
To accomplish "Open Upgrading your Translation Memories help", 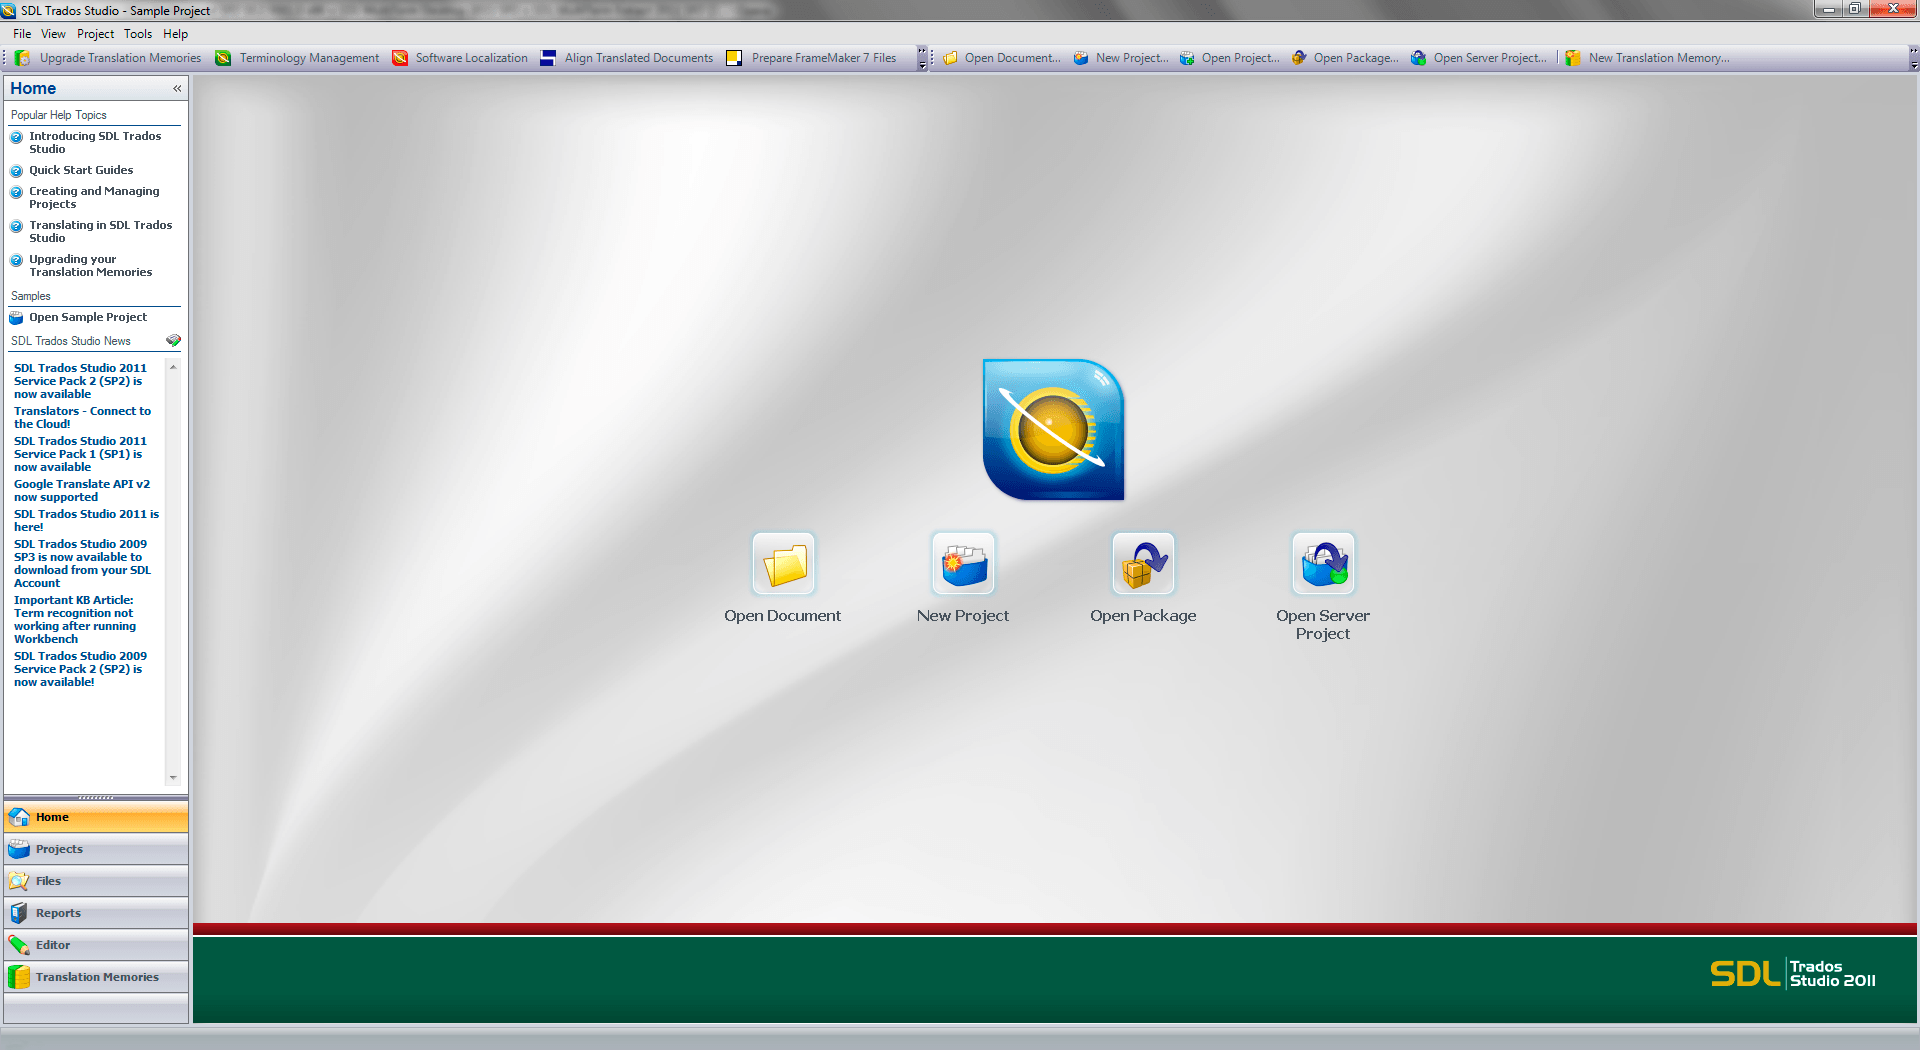I will pyautogui.click(x=90, y=266).
